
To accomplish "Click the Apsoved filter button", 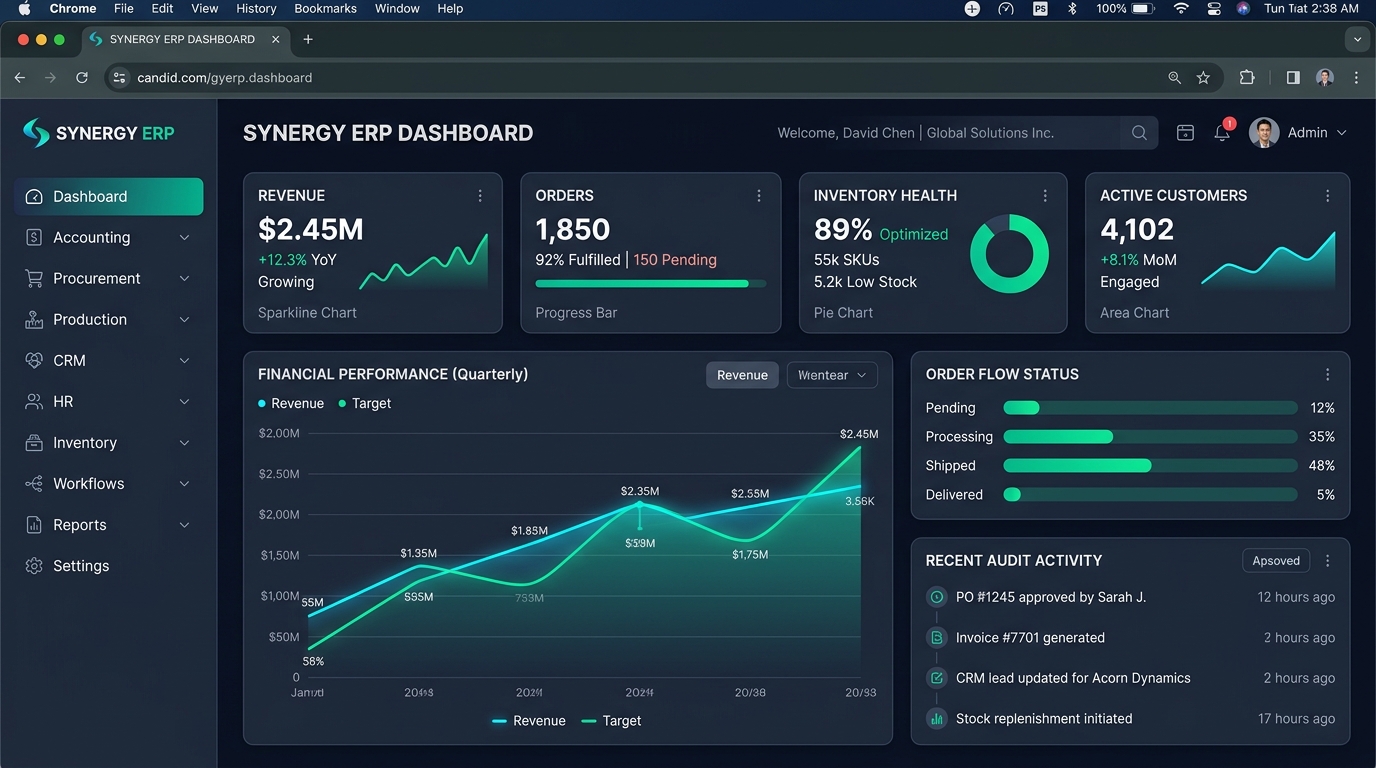I will tap(1276, 561).
